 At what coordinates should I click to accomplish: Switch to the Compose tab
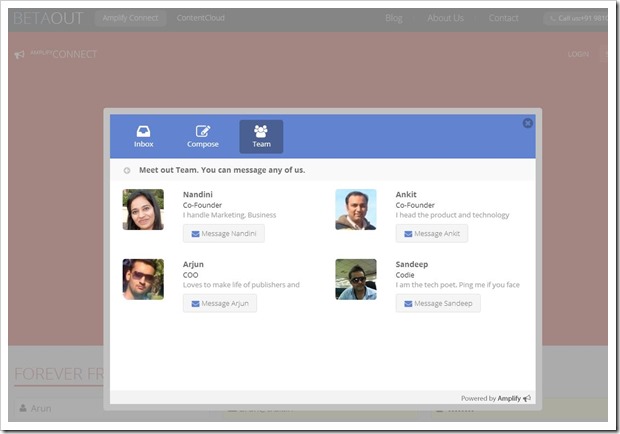coord(203,137)
